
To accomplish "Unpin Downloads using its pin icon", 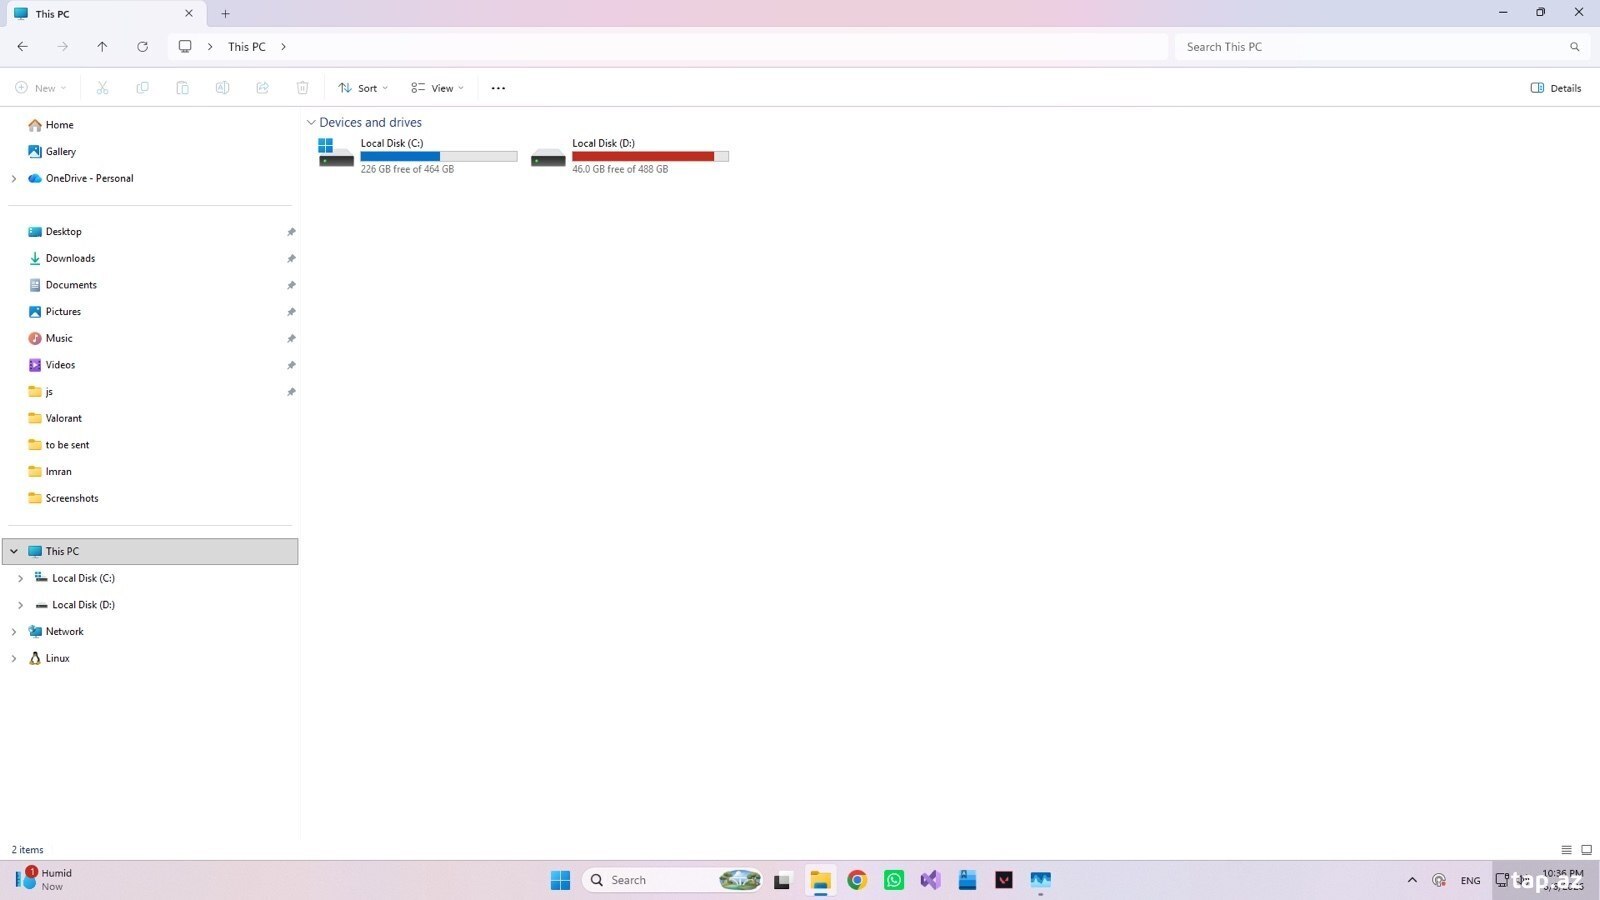I will [291, 259].
